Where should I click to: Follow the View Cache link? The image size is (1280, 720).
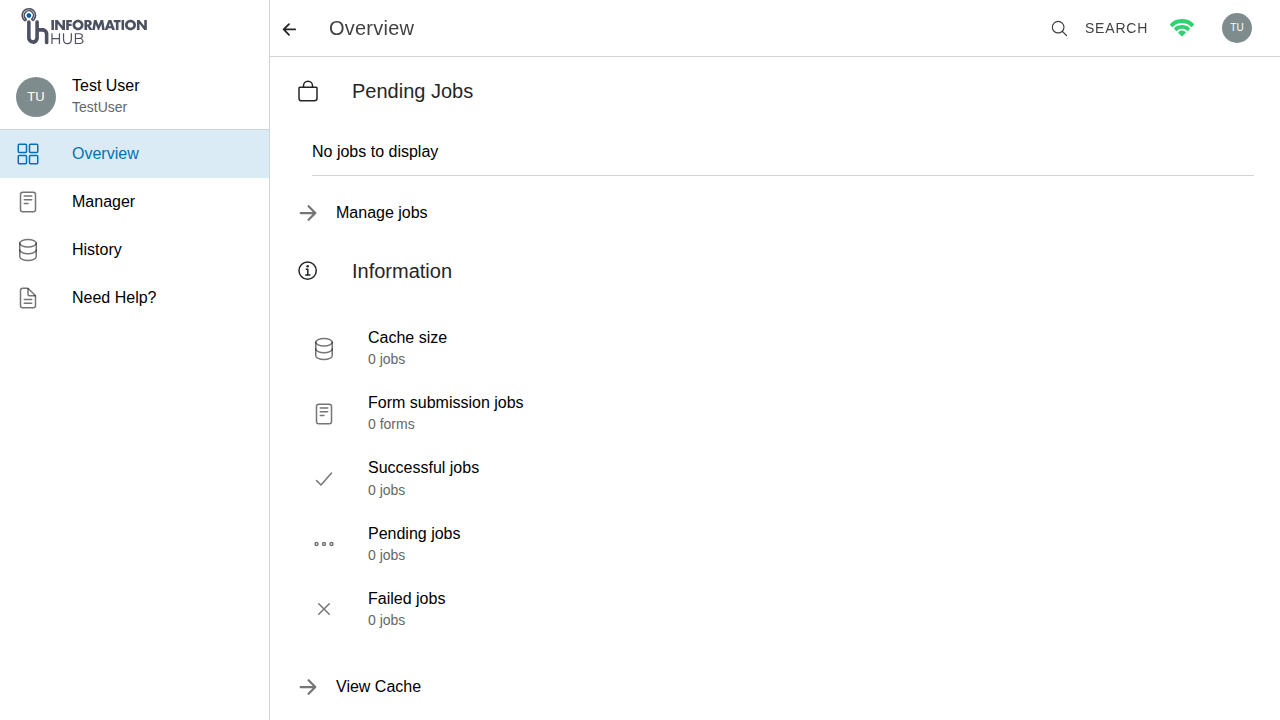click(378, 687)
